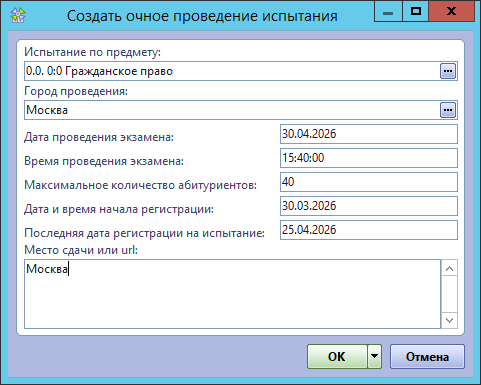481x385 pixels.
Task: Expand the OK button dropdown arrow
Action: pos(375,356)
